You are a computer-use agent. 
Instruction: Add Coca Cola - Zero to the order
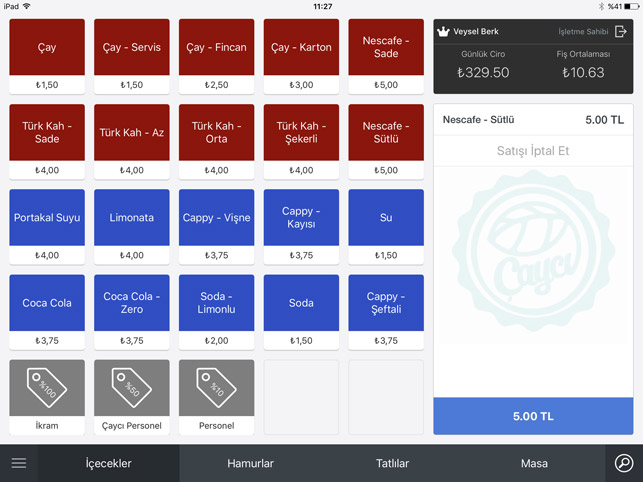132,303
